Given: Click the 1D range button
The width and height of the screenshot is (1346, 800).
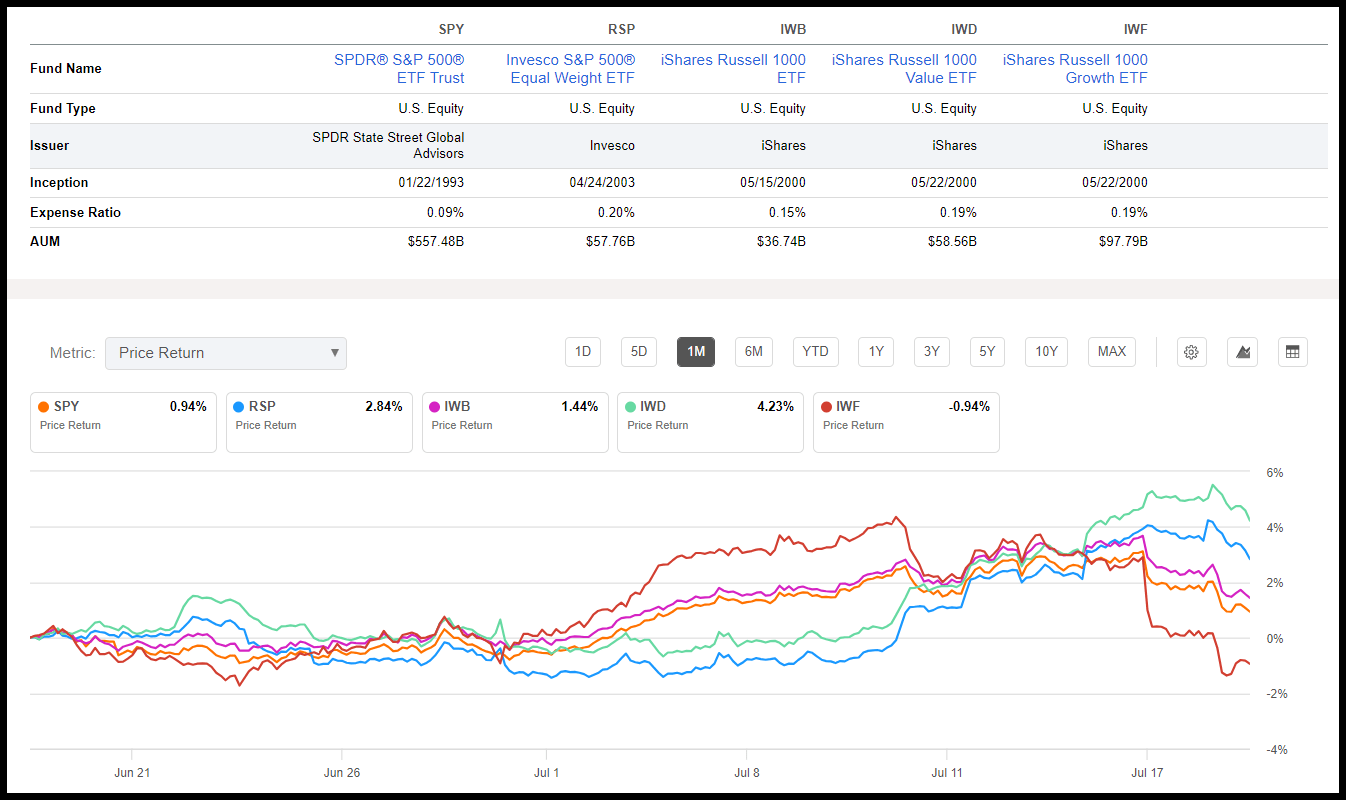Looking at the screenshot, I should click(x=583, y=352).
